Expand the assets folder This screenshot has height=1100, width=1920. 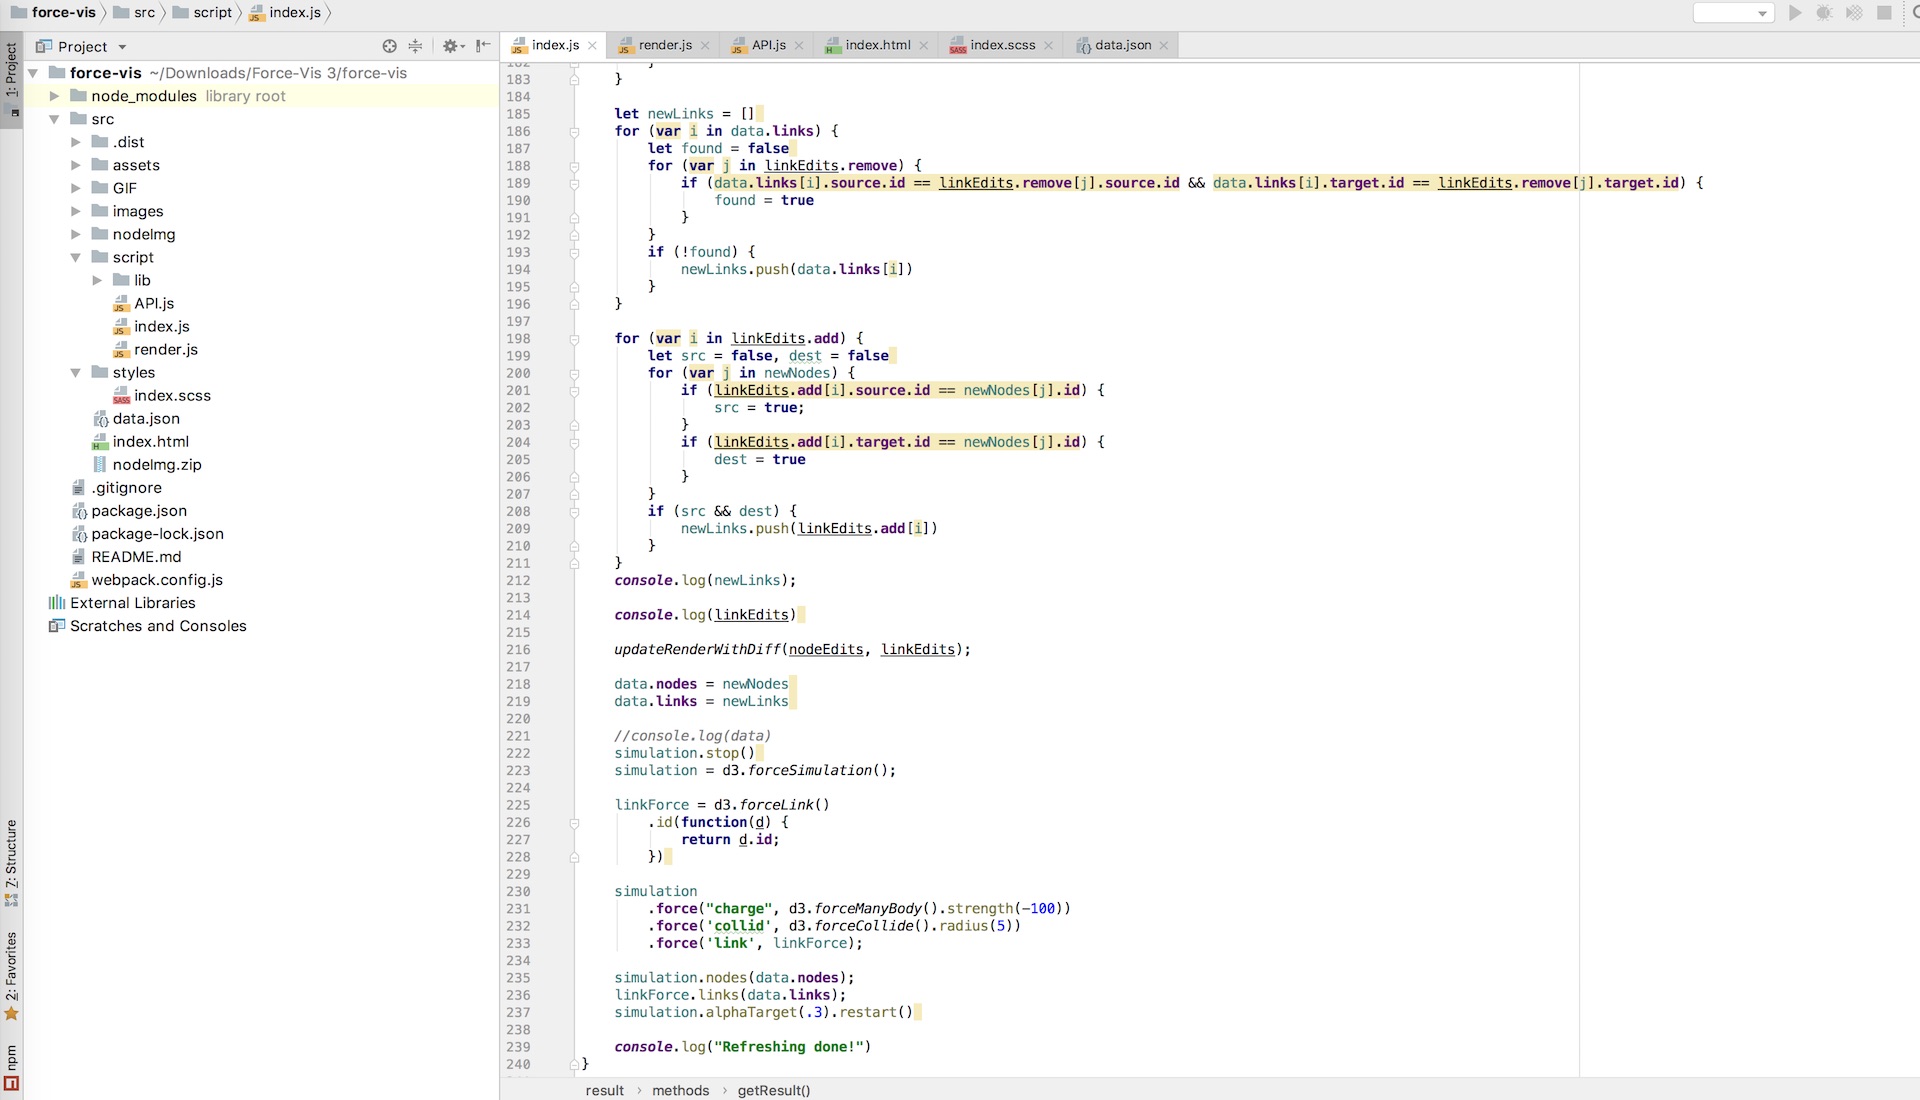(x=75, y=165)
